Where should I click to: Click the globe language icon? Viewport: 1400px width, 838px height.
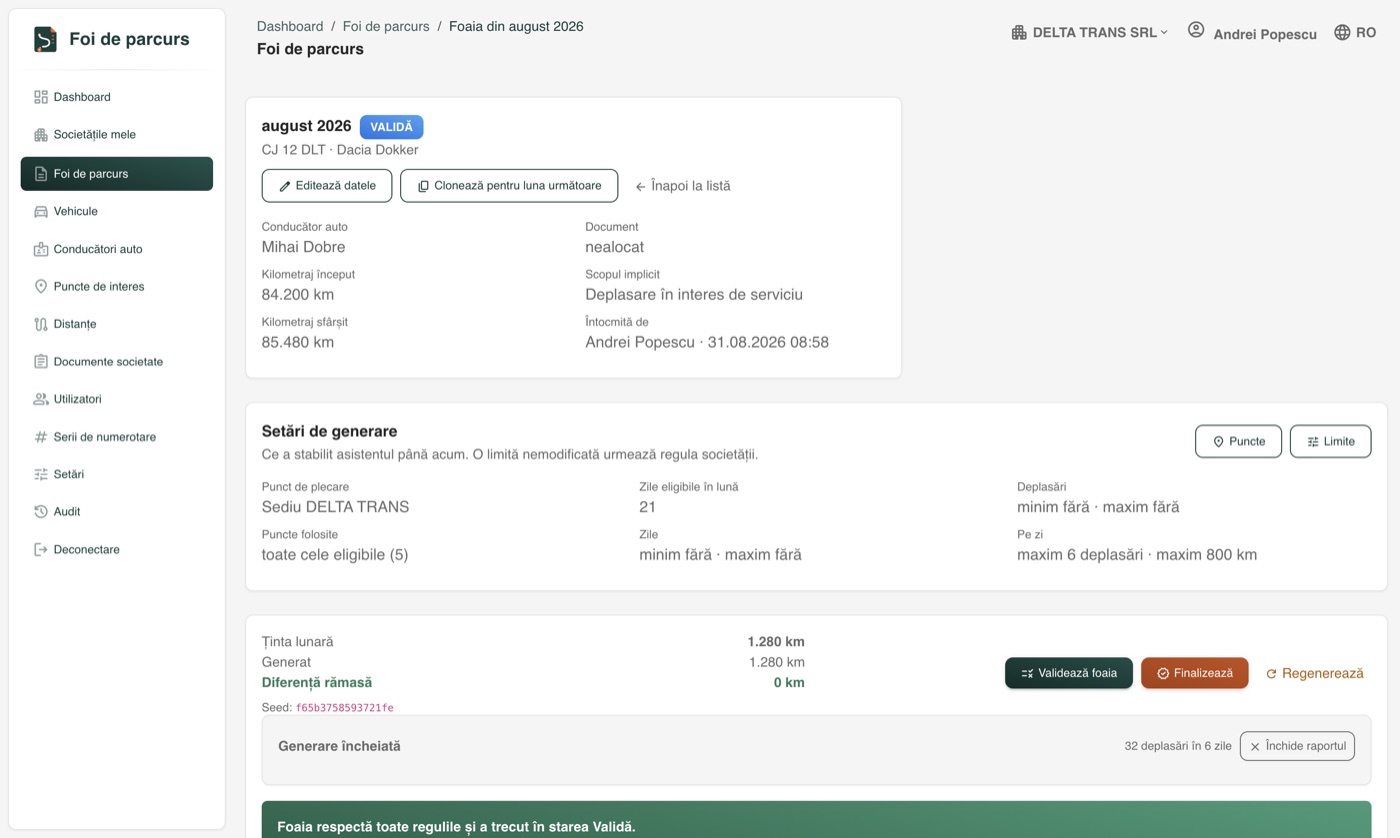tap(1342, 33)
